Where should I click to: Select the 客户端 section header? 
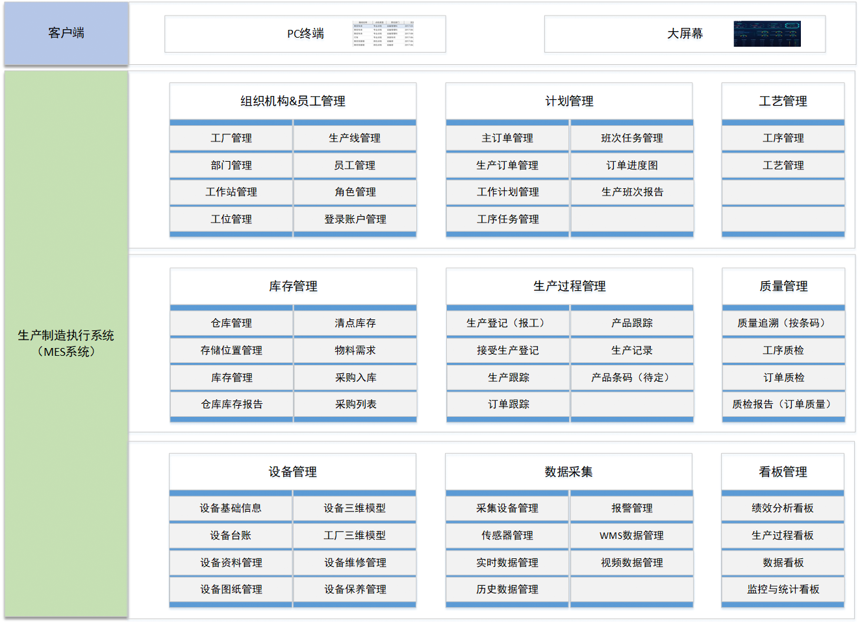click(x=66, y=31)
